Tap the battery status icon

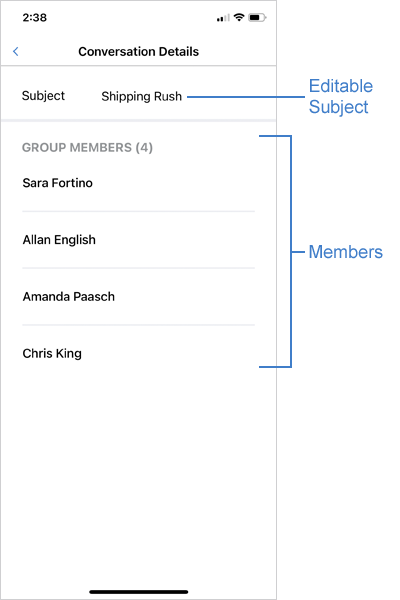(257, 17)
